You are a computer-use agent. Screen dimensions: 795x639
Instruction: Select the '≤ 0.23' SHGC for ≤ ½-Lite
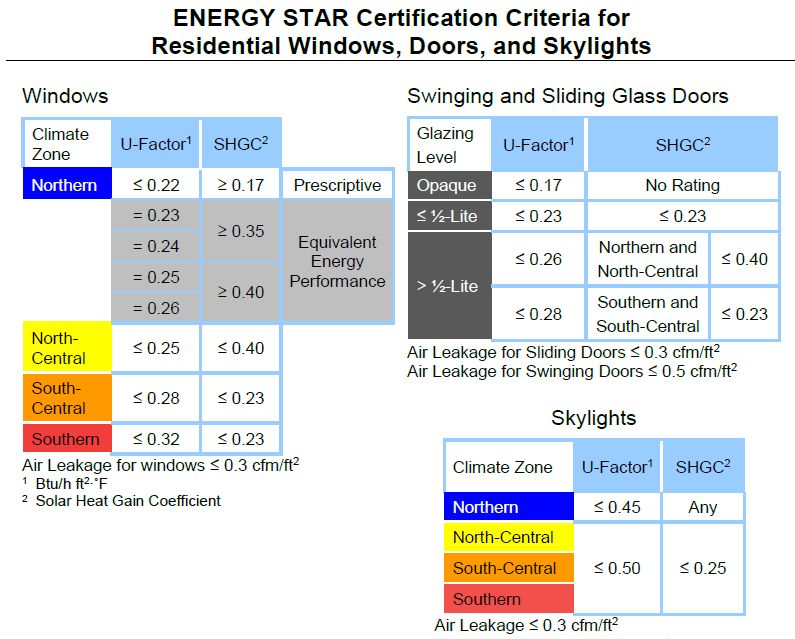tap(682, 216)
